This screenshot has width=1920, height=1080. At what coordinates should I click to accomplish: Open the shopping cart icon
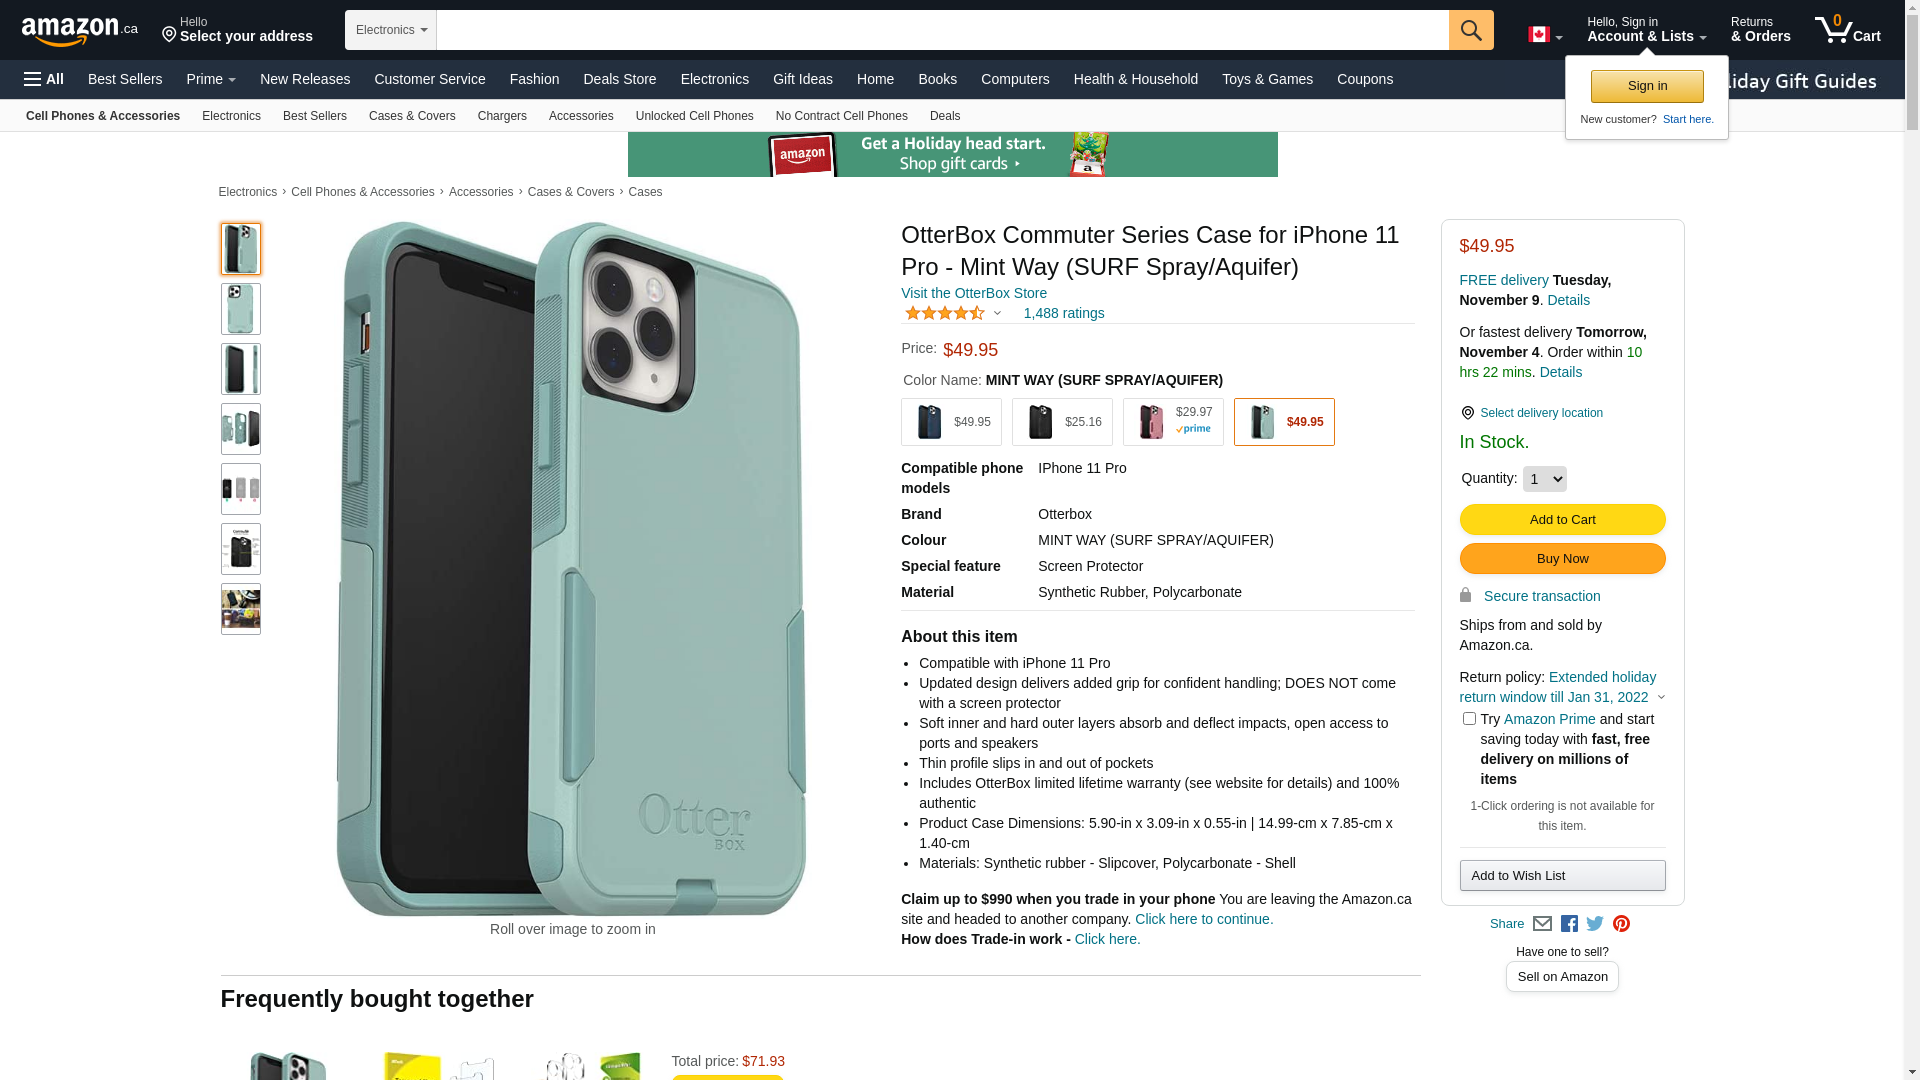[1848, 30]
